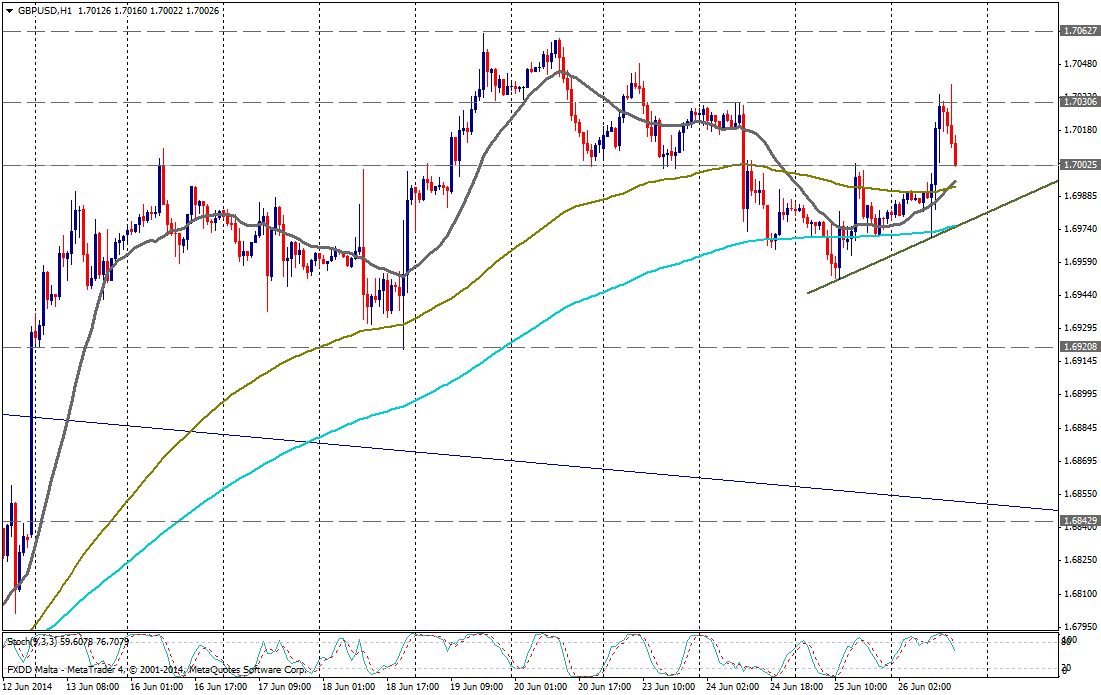Screen dimensions: 1101x695
Task: Select the 1.70627 price level label
Action: coord(1080,31)
